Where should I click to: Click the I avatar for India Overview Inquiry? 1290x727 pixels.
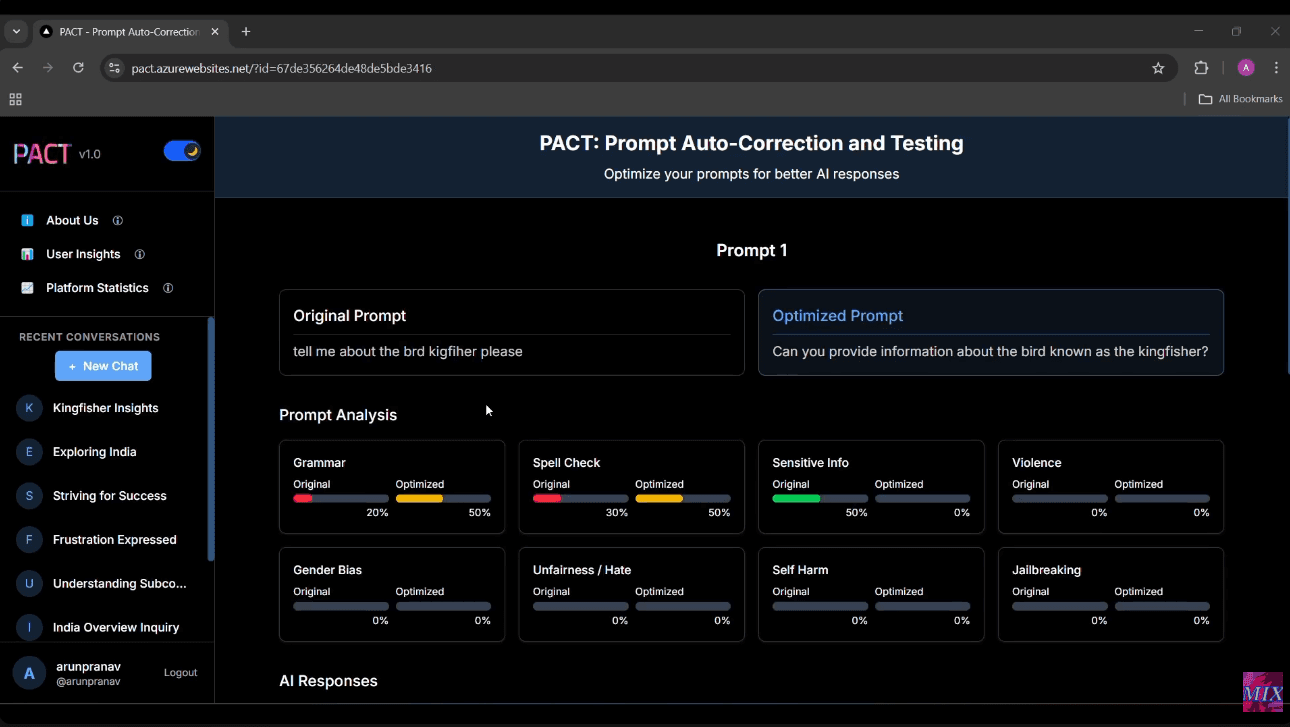pos(29,628)
